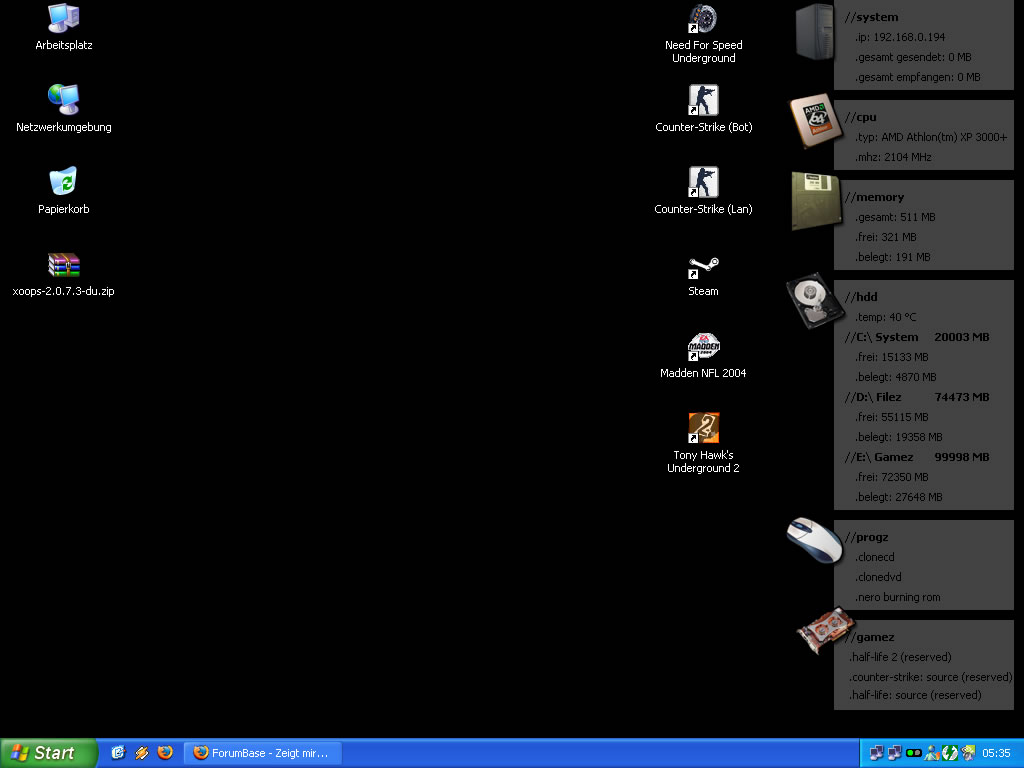The width and height of the screenshot is (1024, 768).
Task: Click the .frei: 15133 MB line
Action: [891, 357]
